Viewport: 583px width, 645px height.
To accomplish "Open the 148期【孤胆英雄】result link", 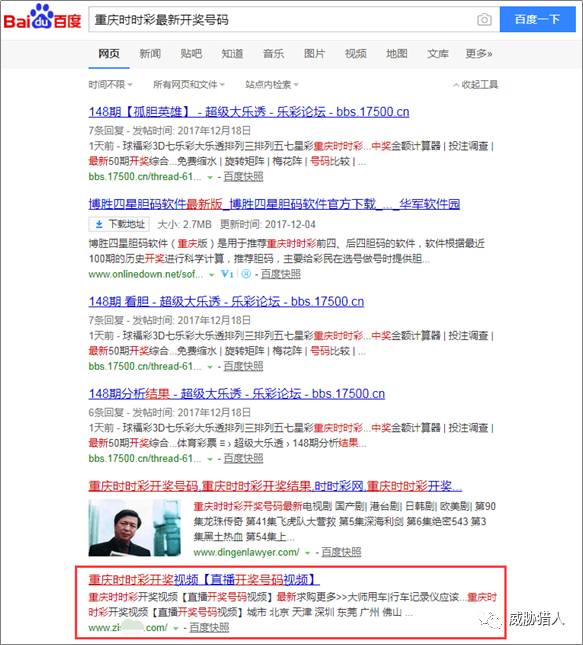I will point(249,112).
